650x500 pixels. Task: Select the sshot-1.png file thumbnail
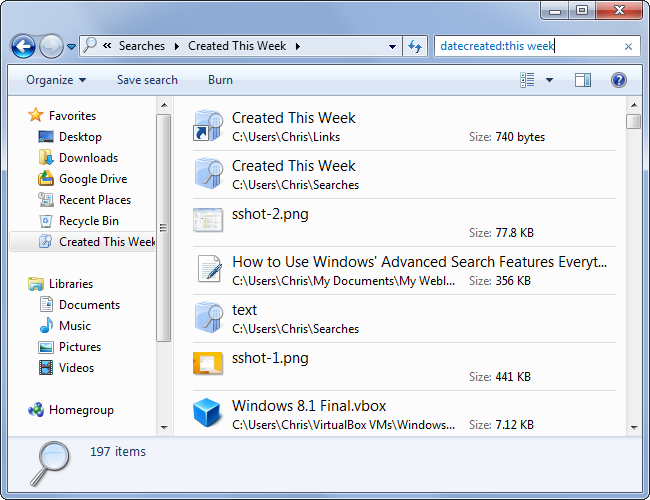(x=207, y=364)
